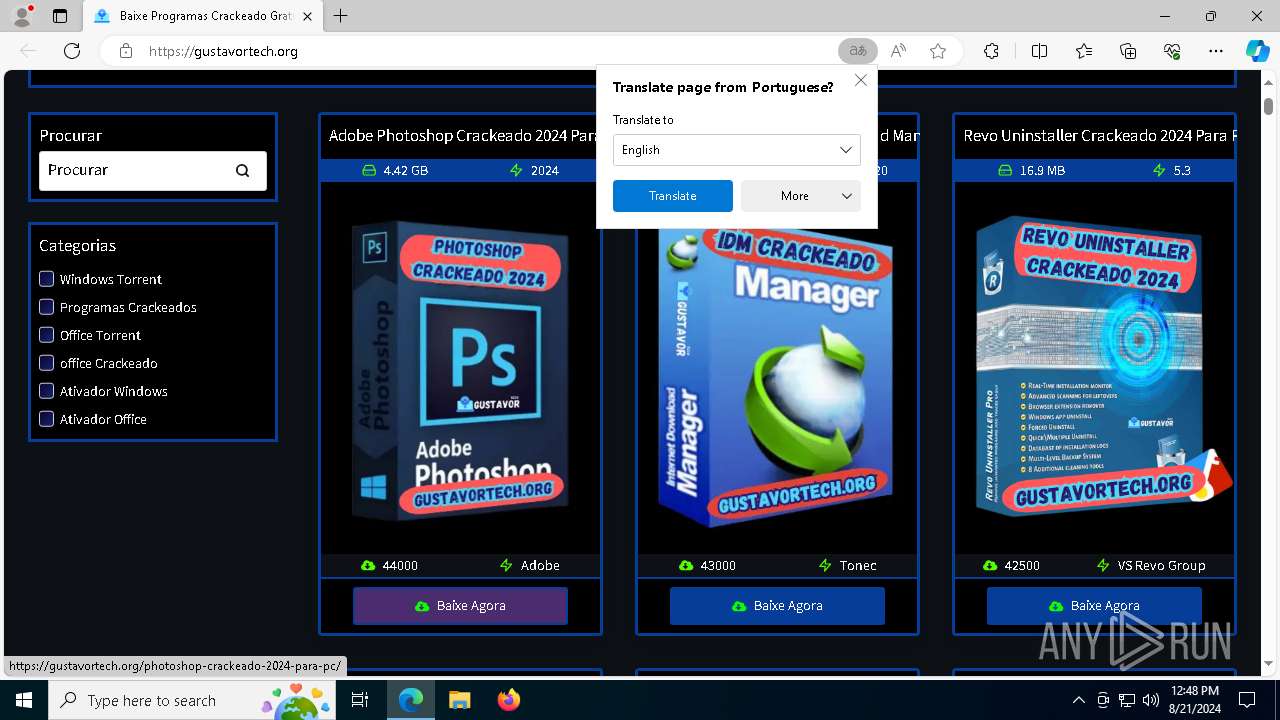
Task: Click the taskbar search box
Action: pos(192,700)
